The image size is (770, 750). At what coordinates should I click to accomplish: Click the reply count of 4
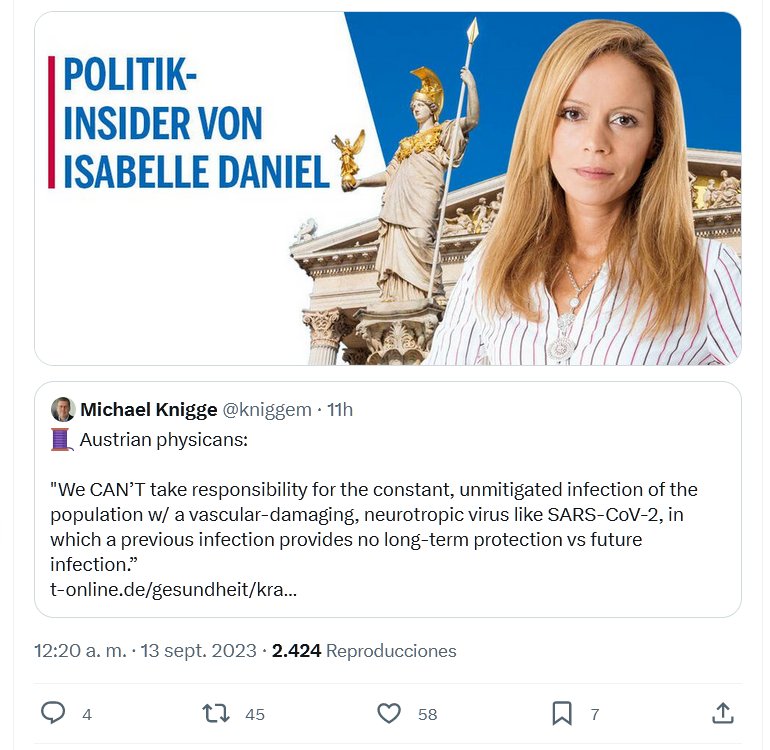pos(87,714)
